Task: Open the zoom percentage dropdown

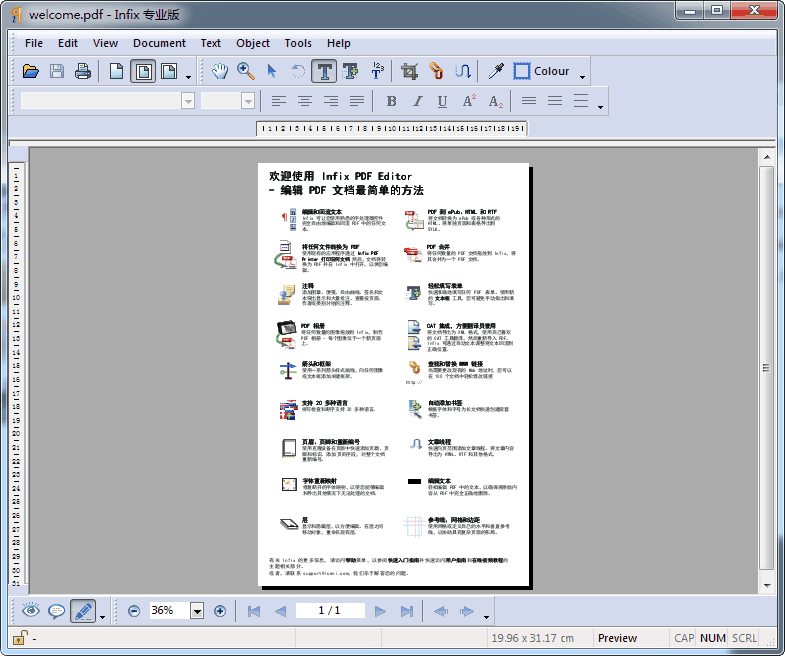Action: tap(197, 611)
